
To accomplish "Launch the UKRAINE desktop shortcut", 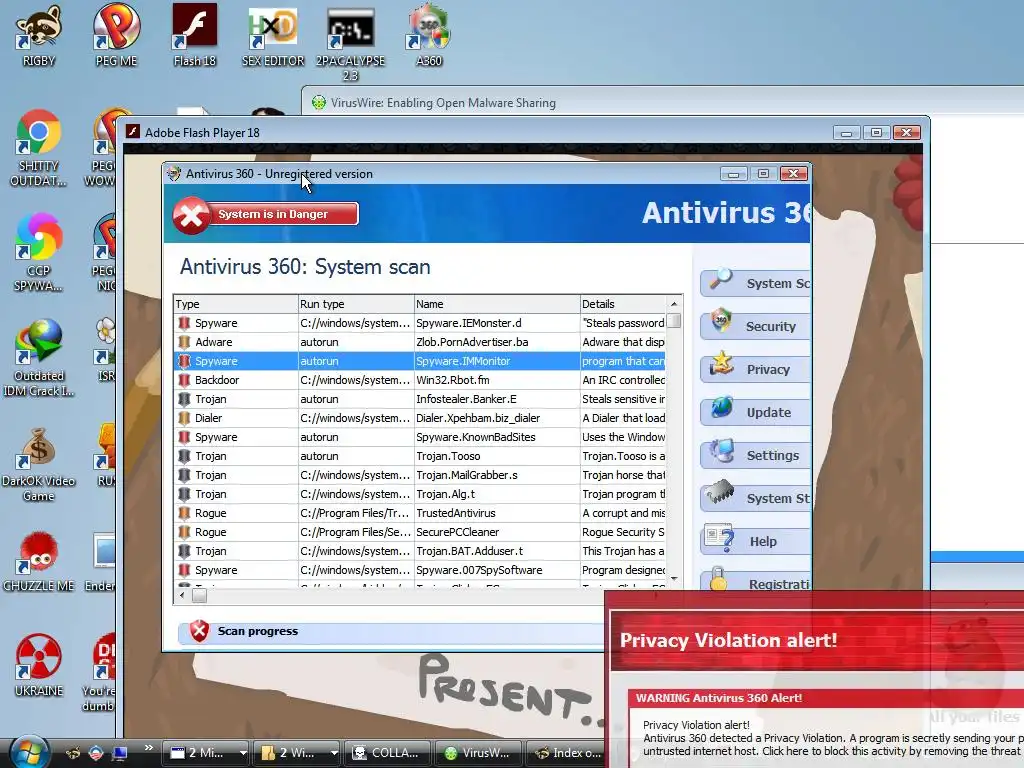I will (x=39, y=666).
